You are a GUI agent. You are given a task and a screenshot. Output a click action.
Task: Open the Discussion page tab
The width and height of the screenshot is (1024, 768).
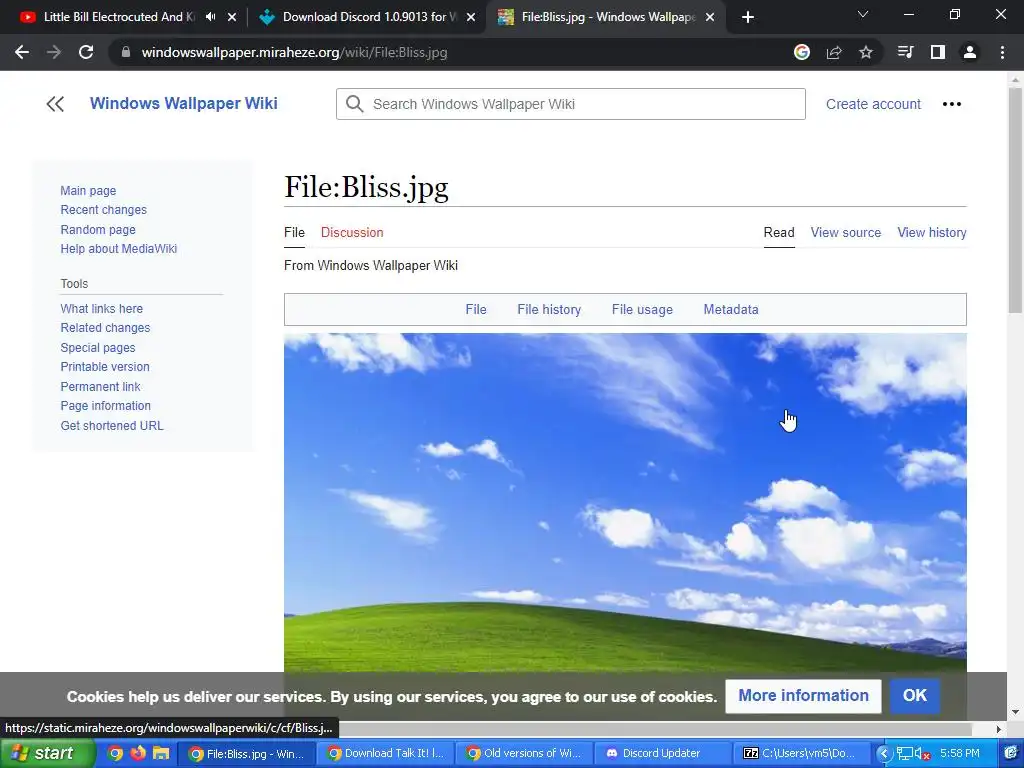coord(352,232)
